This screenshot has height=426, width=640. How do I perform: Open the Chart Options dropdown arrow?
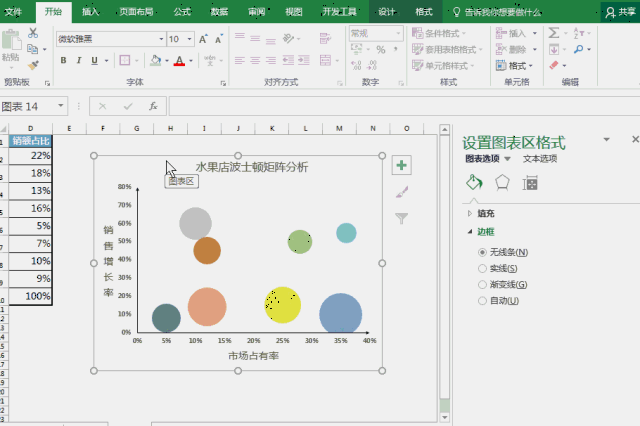click(507, 159)
